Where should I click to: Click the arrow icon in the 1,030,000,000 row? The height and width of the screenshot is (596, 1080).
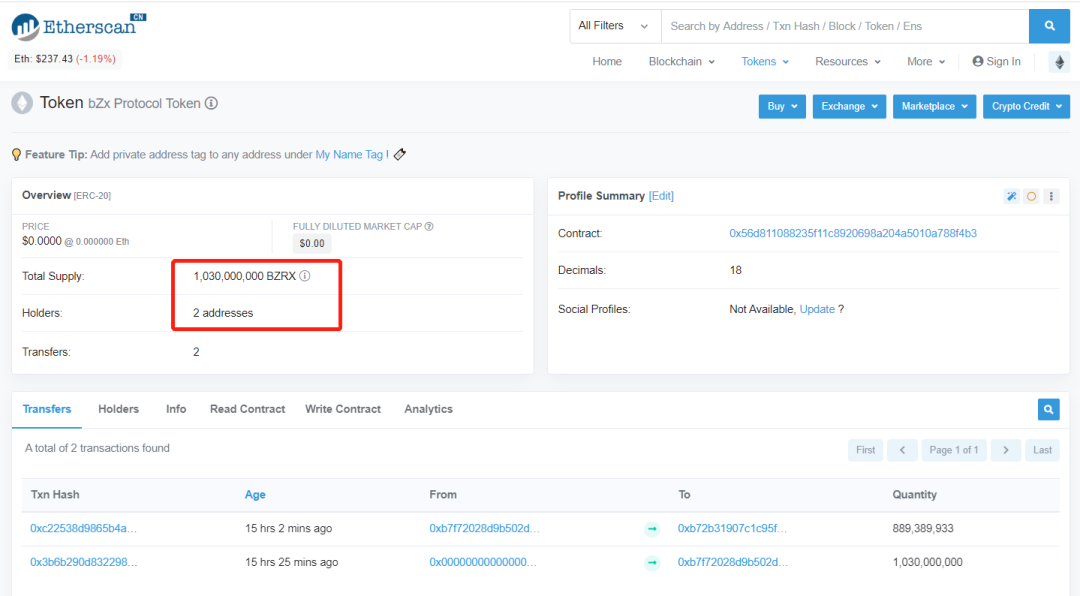[x=652, y=563]
